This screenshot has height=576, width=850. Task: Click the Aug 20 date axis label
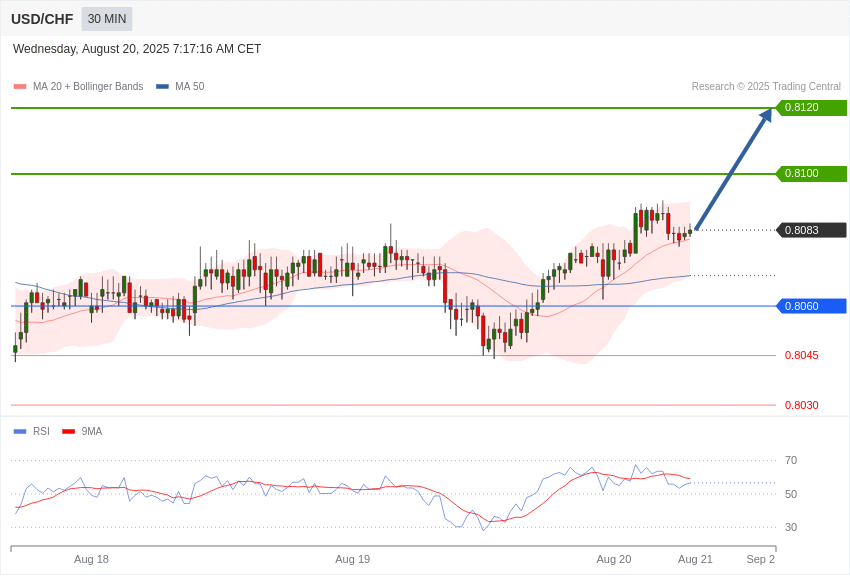[x=614, y=559]
